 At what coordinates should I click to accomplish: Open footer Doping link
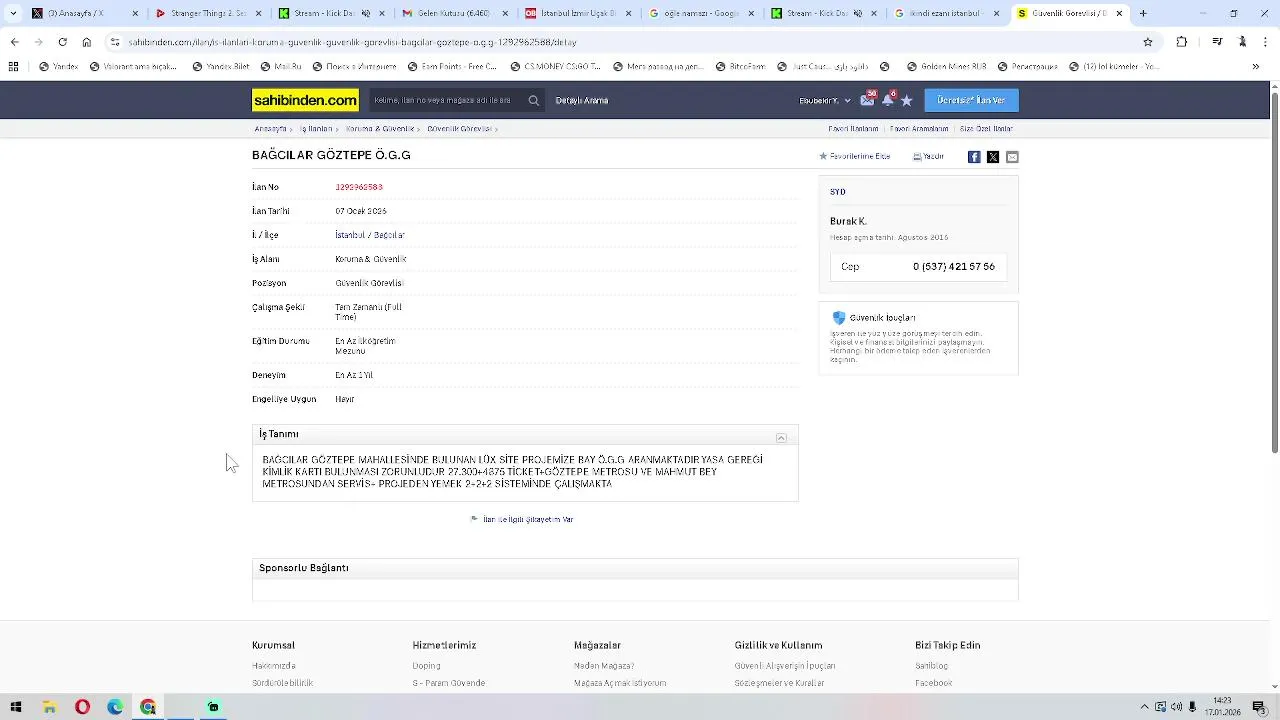(426, 666)
